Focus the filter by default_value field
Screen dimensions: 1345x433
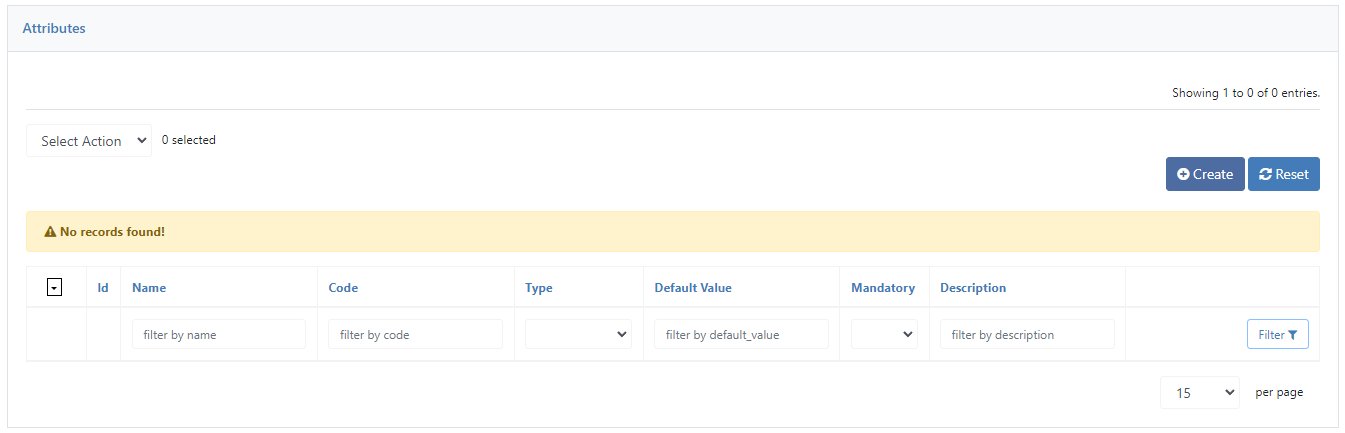coord(741,335)
